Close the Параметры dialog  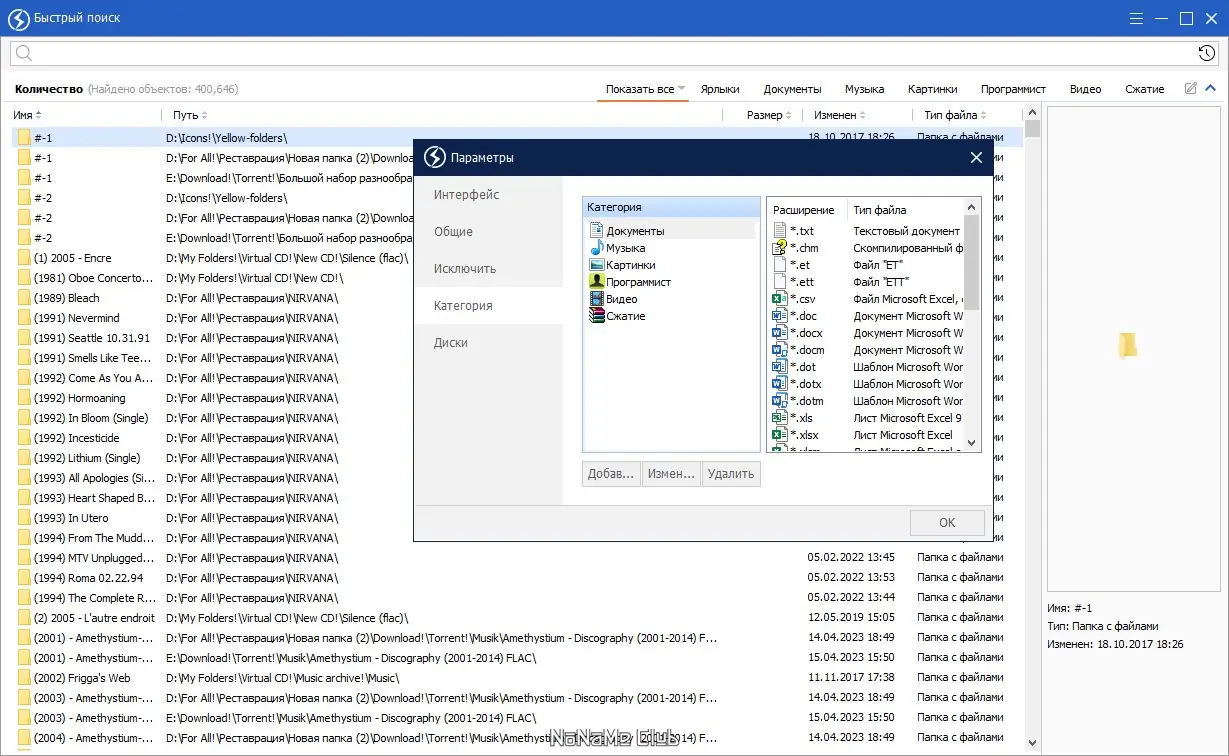[976, 158]
